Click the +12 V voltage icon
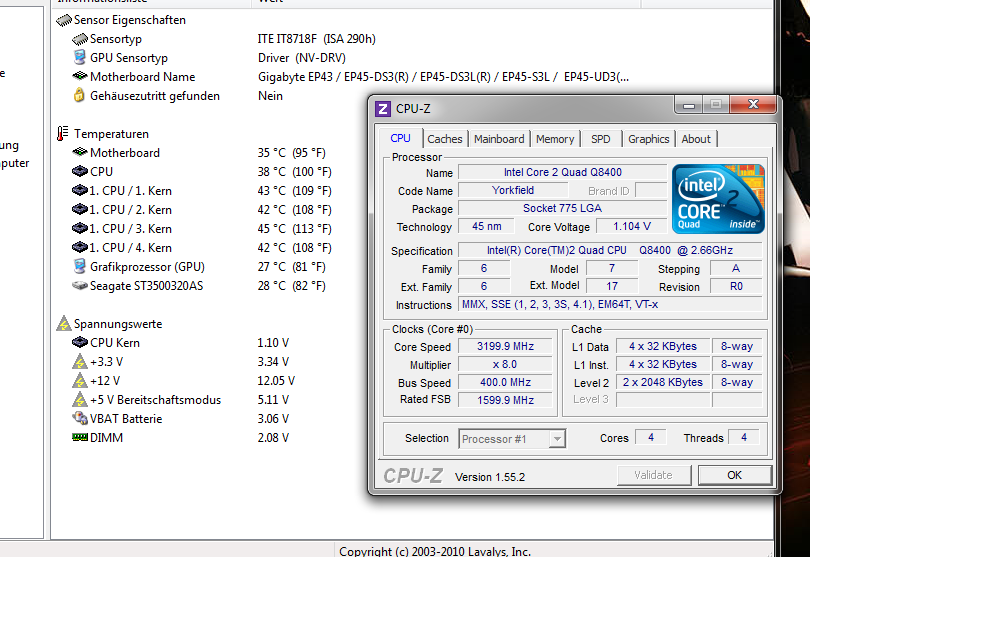 80,381
